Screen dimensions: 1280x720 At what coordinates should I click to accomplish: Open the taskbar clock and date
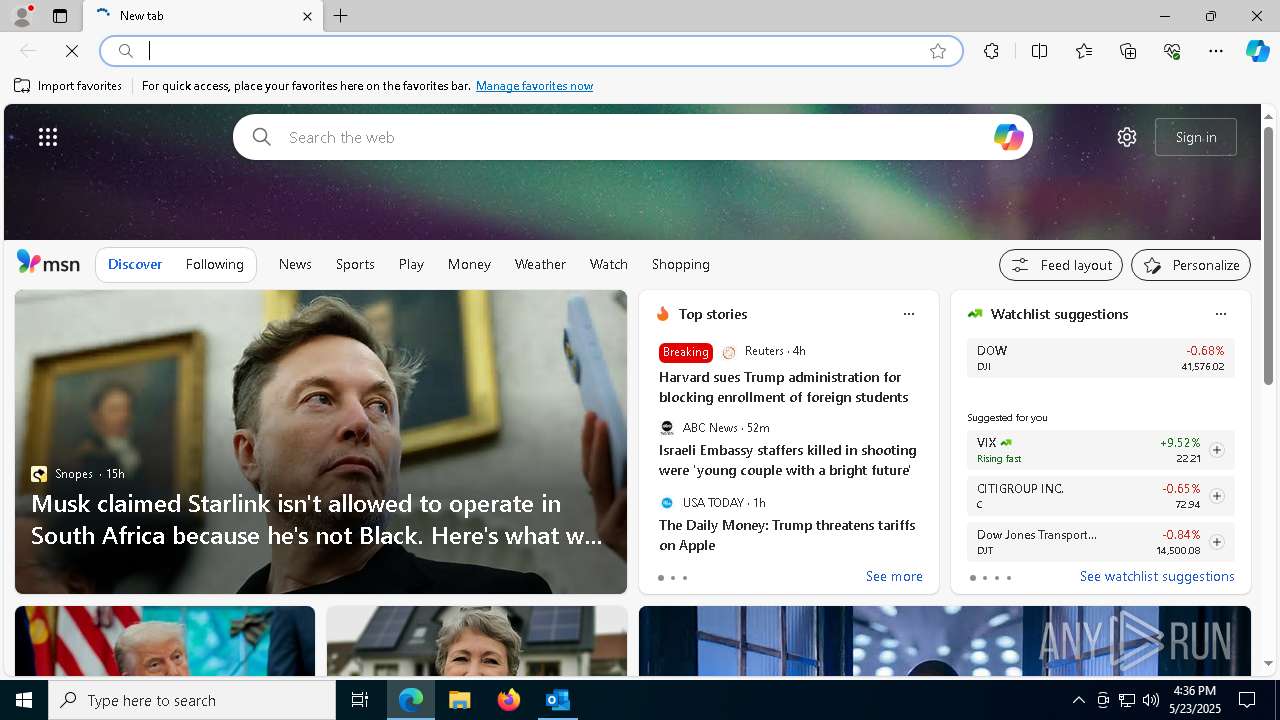(x=1194, y=700)
